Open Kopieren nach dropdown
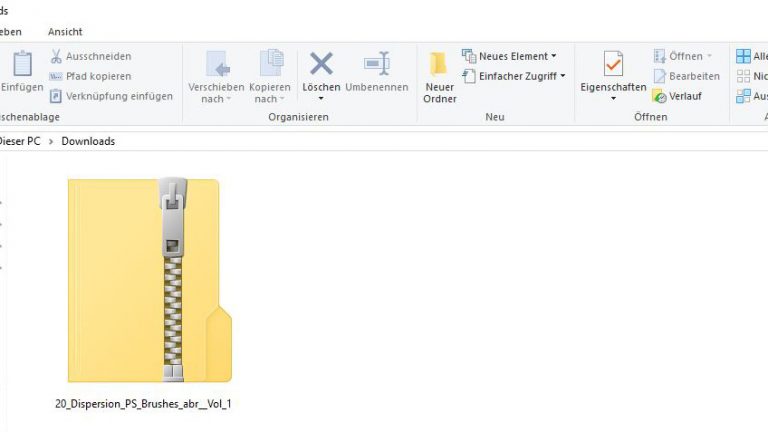 tap(270, 77)
